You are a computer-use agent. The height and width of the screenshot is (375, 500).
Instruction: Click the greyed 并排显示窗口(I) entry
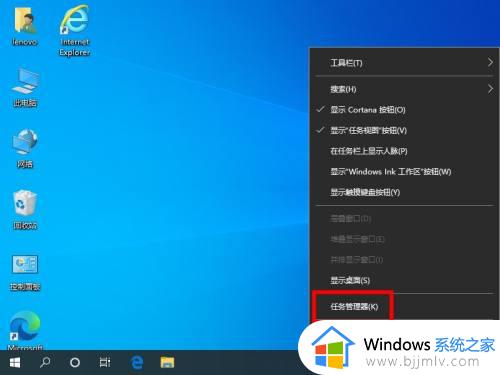(x=404, y=259)
